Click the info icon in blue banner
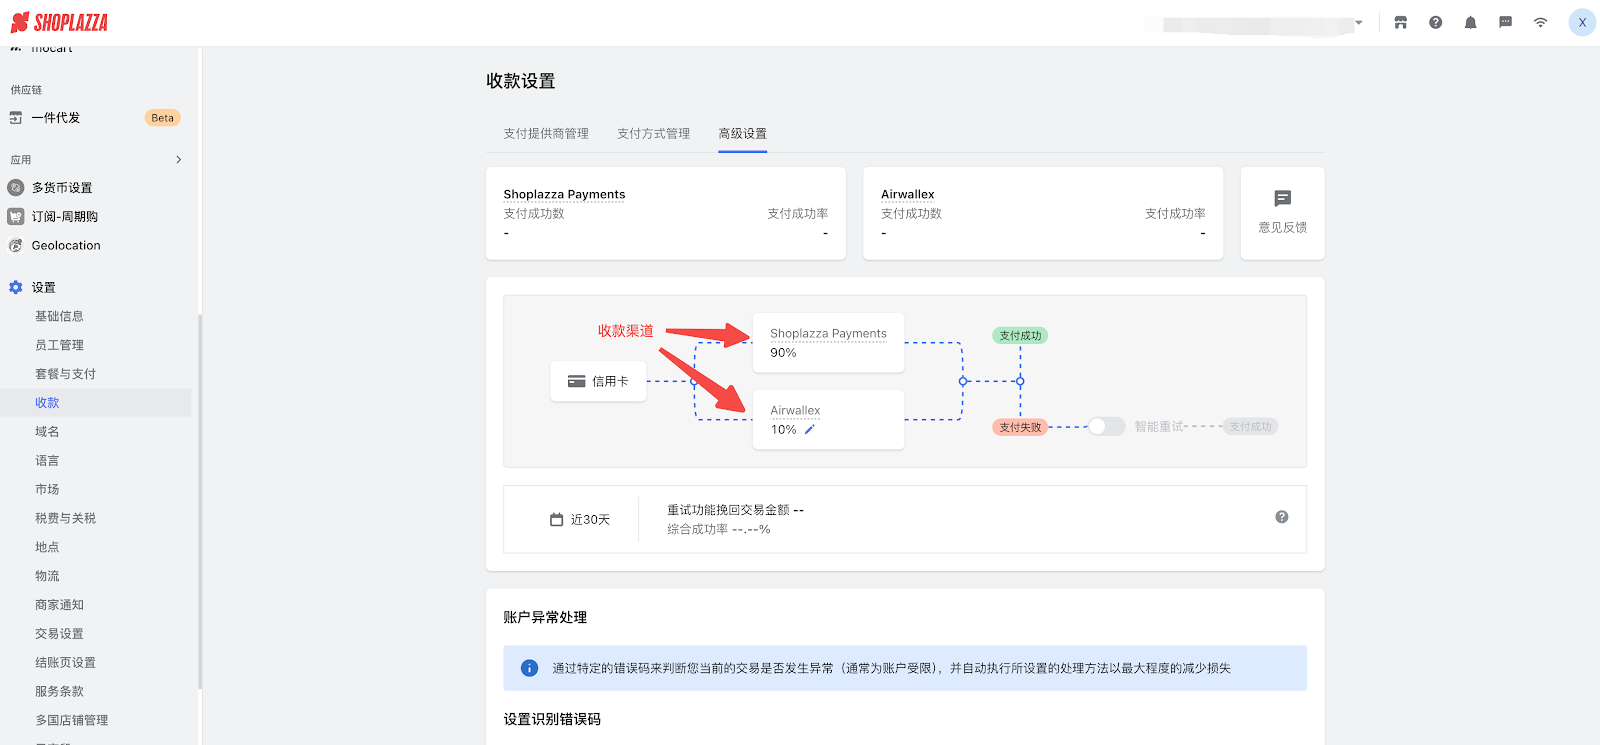Image resolution: width=1600 pixels, height=745 pixels. (x=530, y=668)
